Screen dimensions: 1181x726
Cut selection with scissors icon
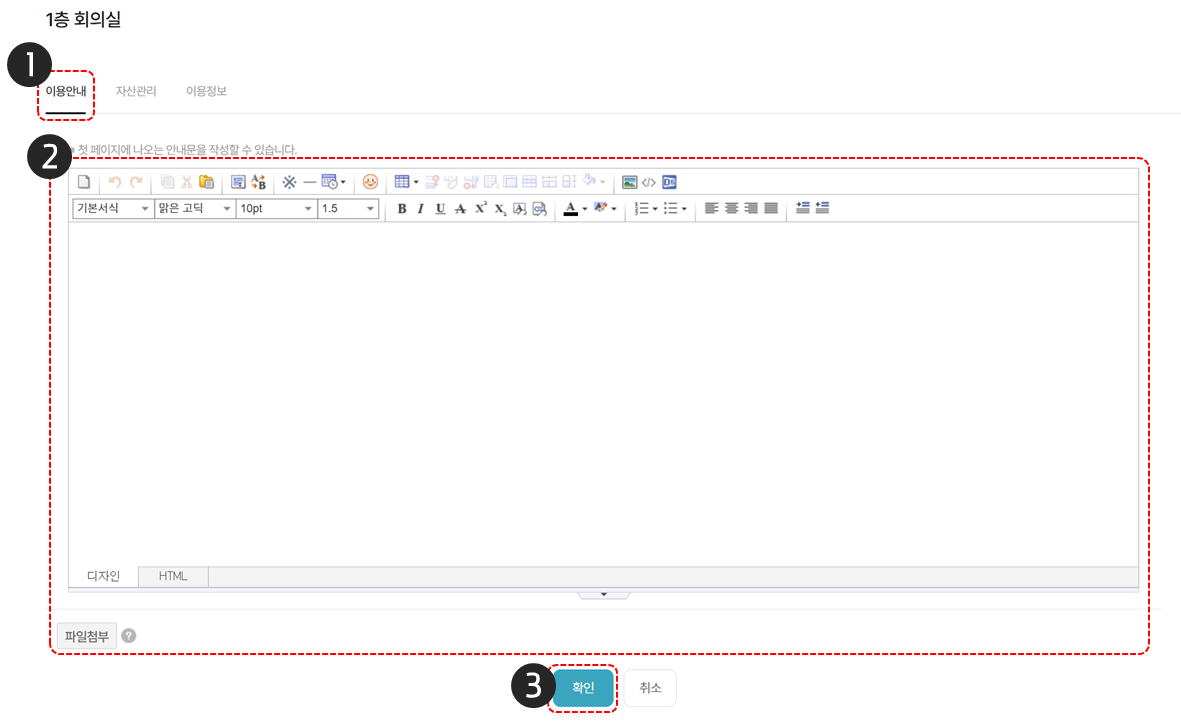click(186, 182)
